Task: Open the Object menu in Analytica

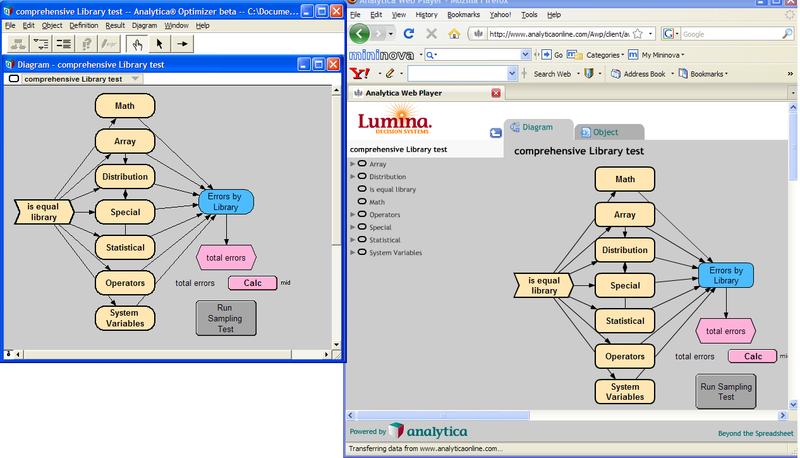Action: coord(52,26)
